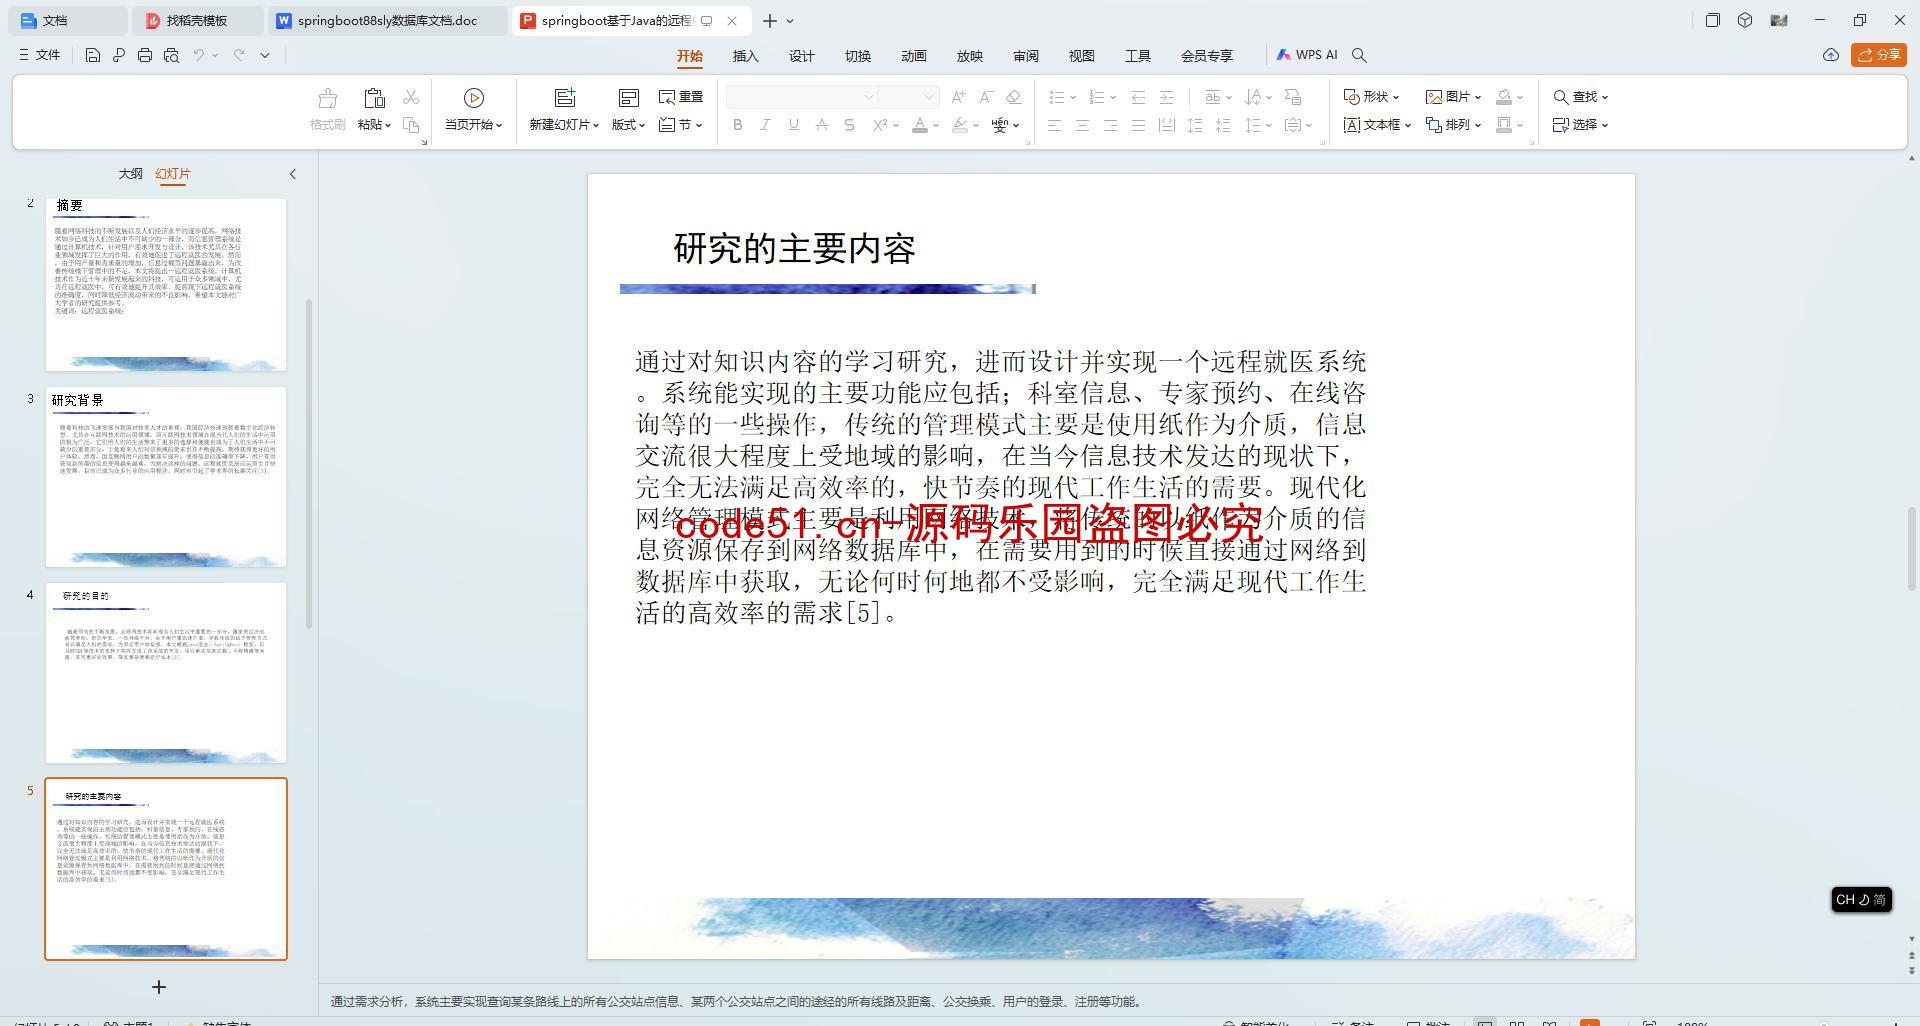Toggle Align Left paragraph alignment
This screenshot has height=1026, width=1920.
click(x=1054, y=125)
